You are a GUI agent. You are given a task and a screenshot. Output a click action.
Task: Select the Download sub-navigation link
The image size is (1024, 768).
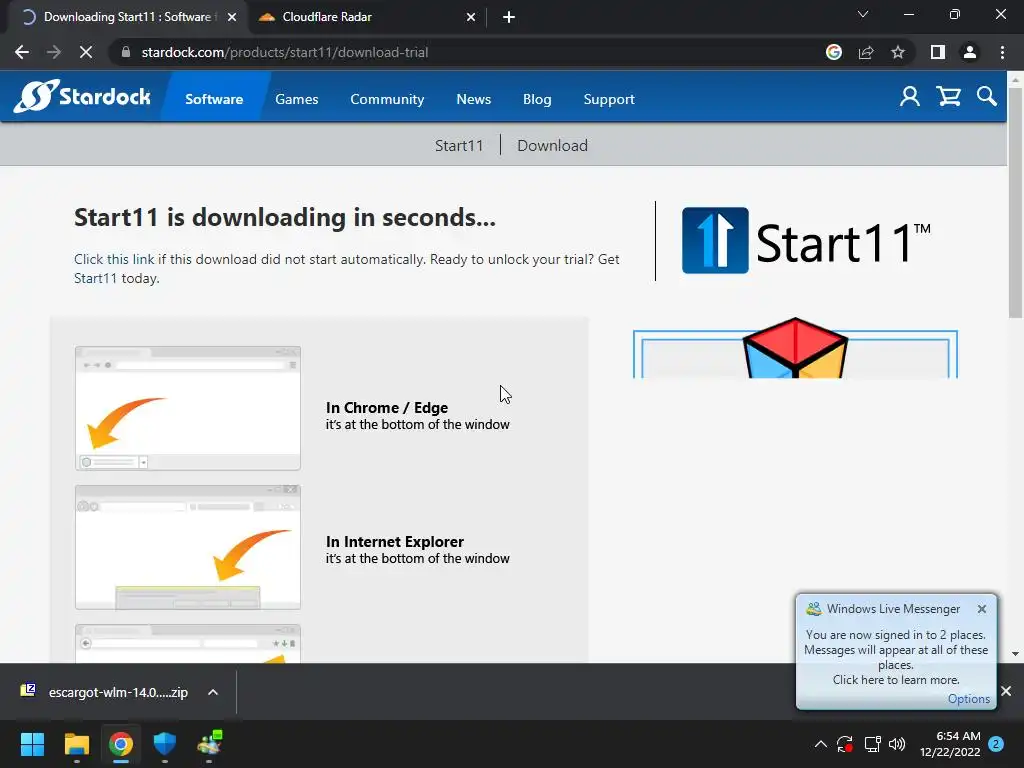click(552, 145)
